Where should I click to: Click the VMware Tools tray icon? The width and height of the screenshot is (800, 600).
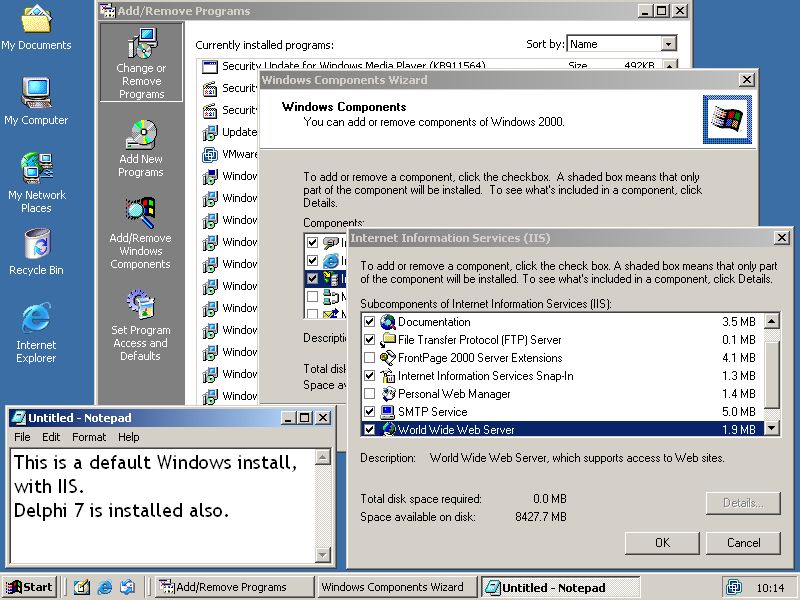pos(734,588)
